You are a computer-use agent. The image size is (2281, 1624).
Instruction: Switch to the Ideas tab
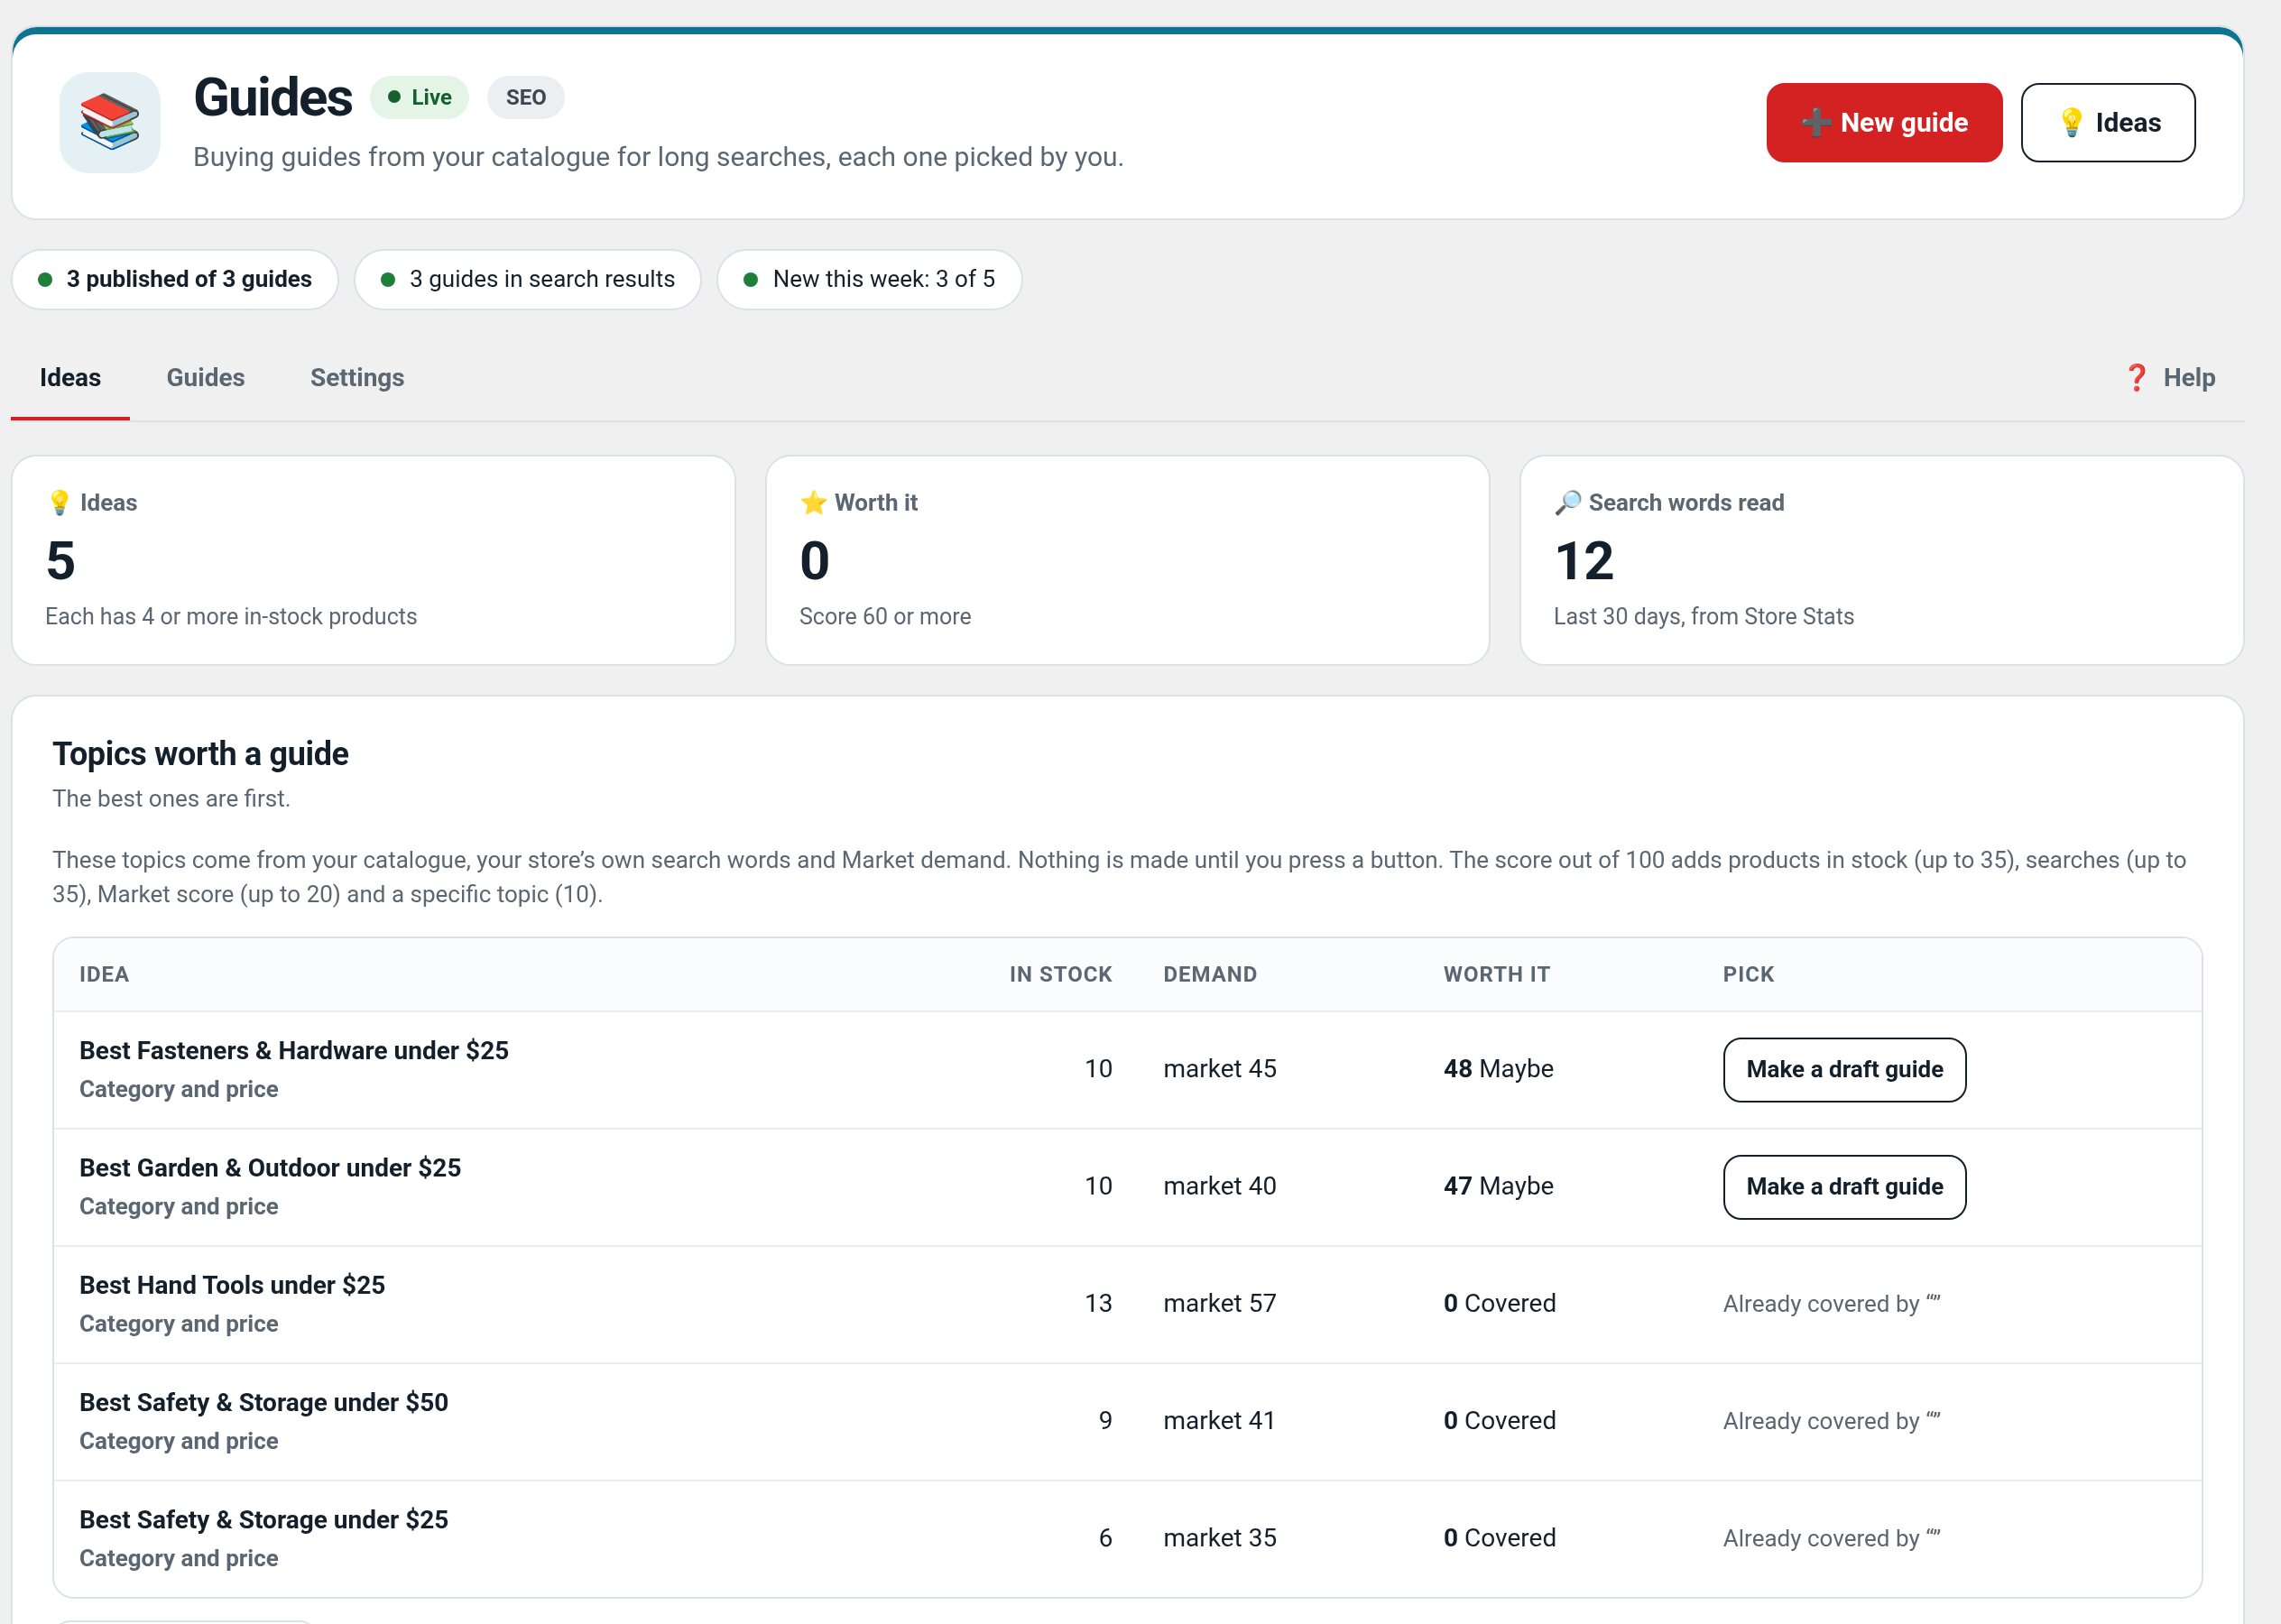70,377
